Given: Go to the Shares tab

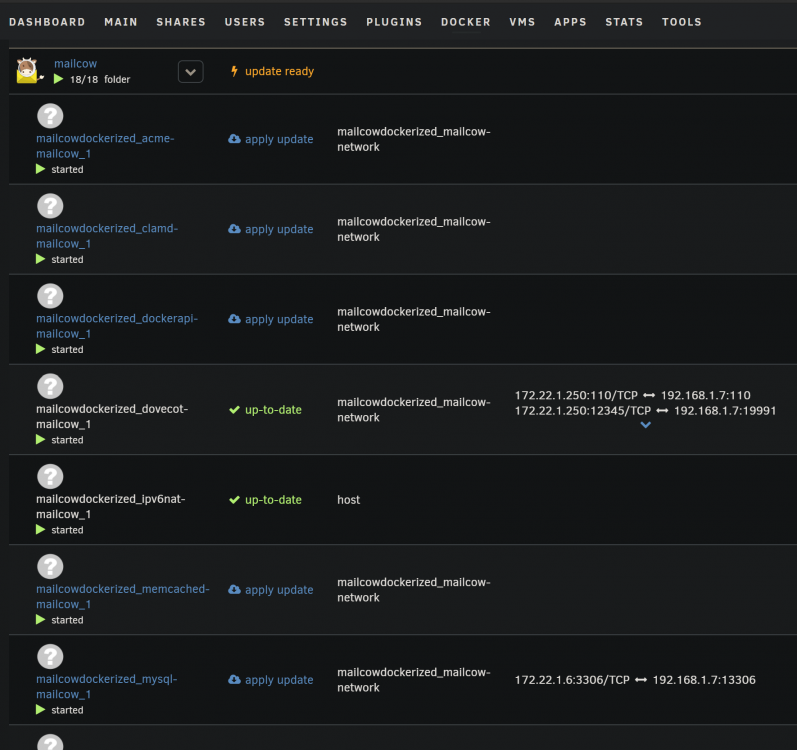Looking at the screenshot, I should (181, 22).
